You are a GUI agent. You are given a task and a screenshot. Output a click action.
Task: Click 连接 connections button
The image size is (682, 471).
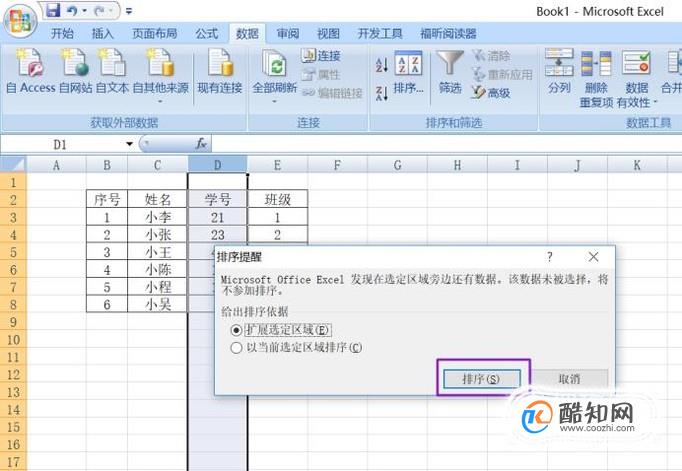(321, 56)
